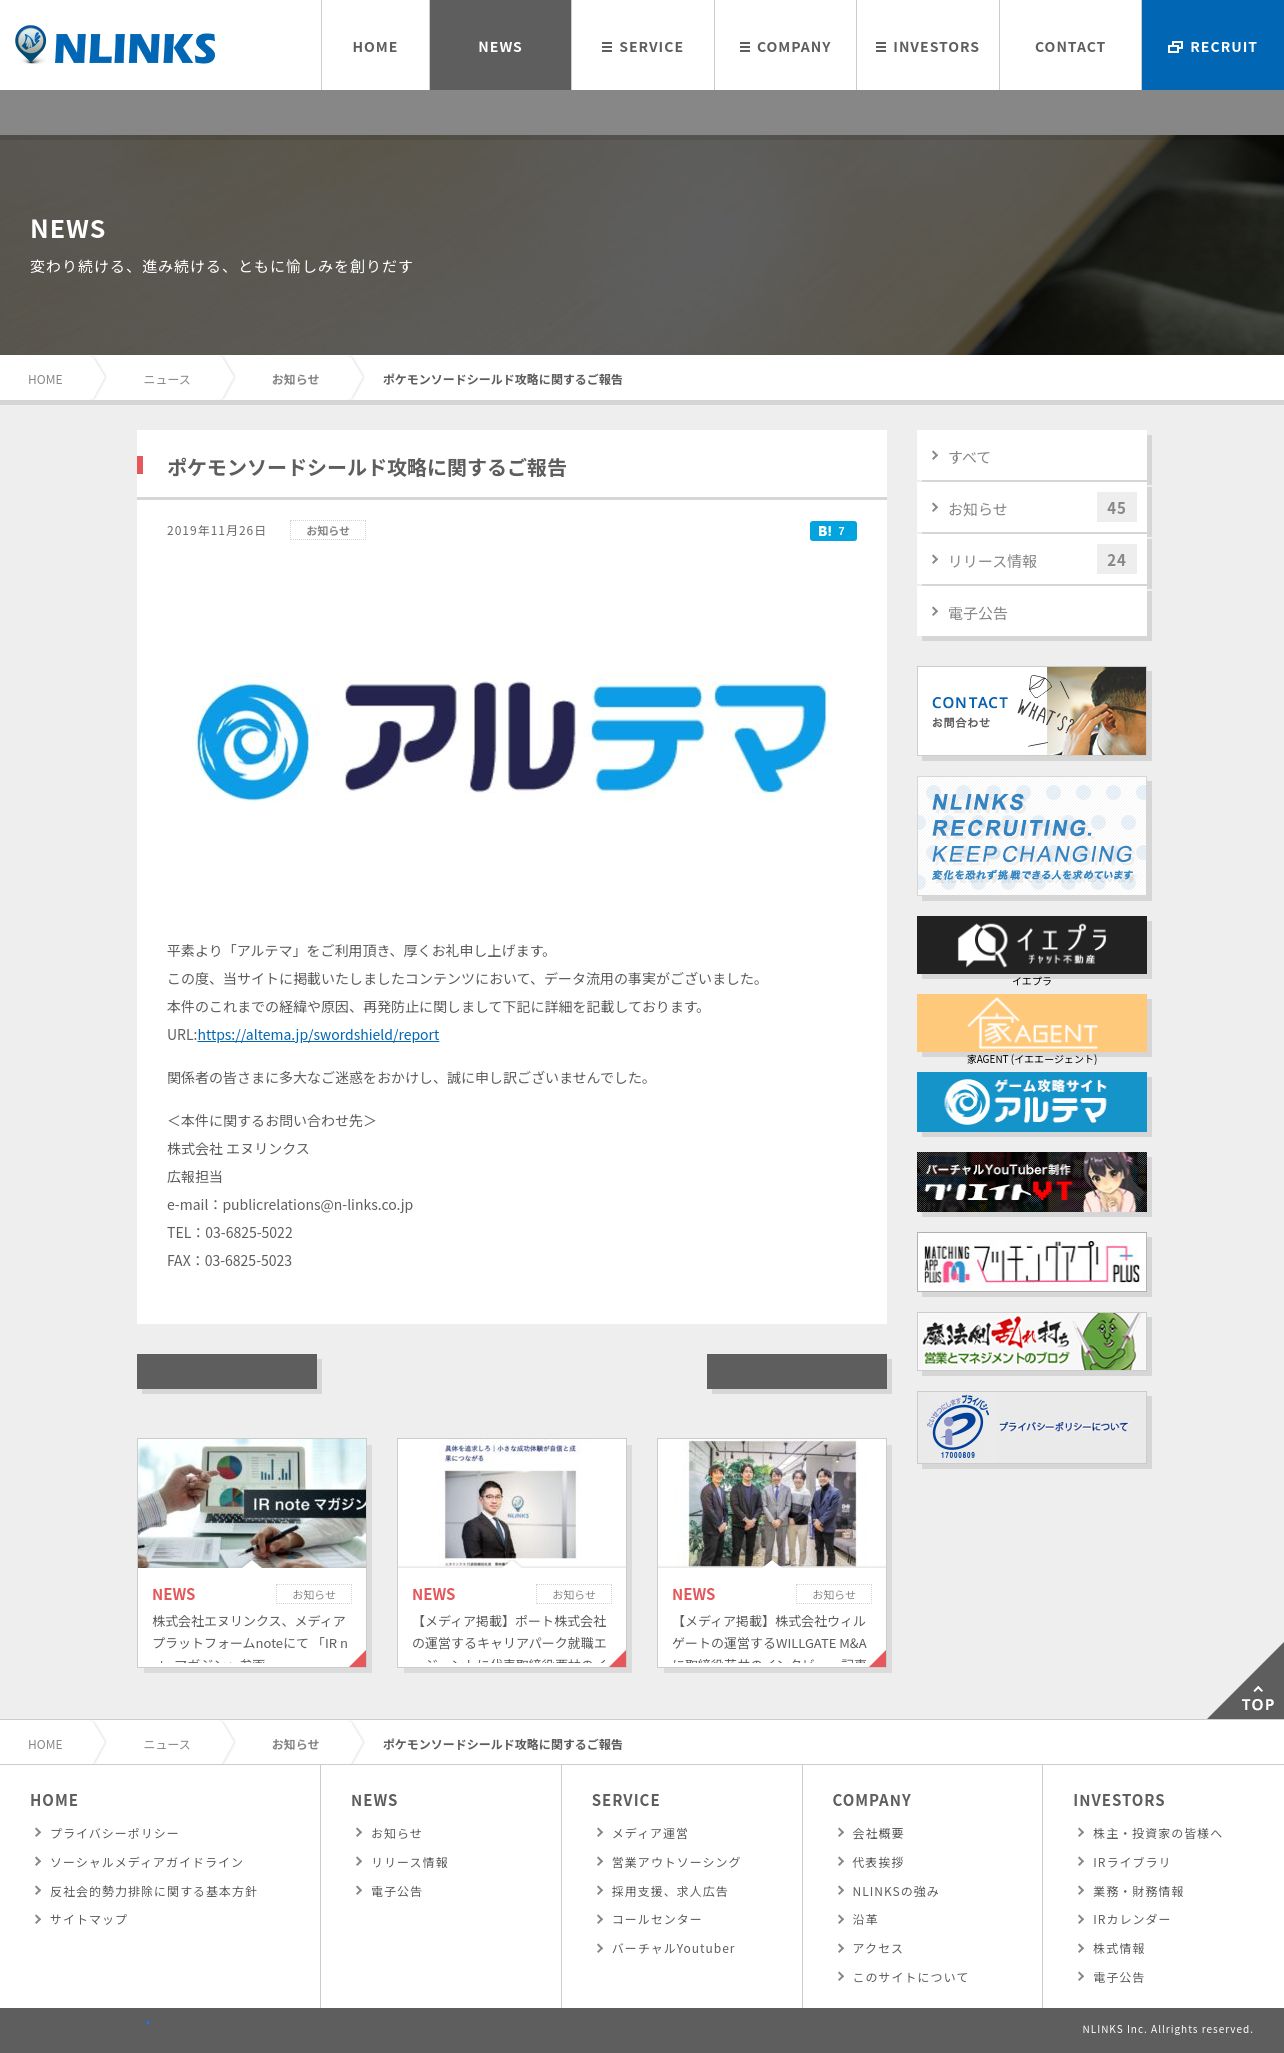This screenshot has width=1284, height=2053.
Task: Open the ウィルゲート media news card
Action: click(x=772, y=1553)
